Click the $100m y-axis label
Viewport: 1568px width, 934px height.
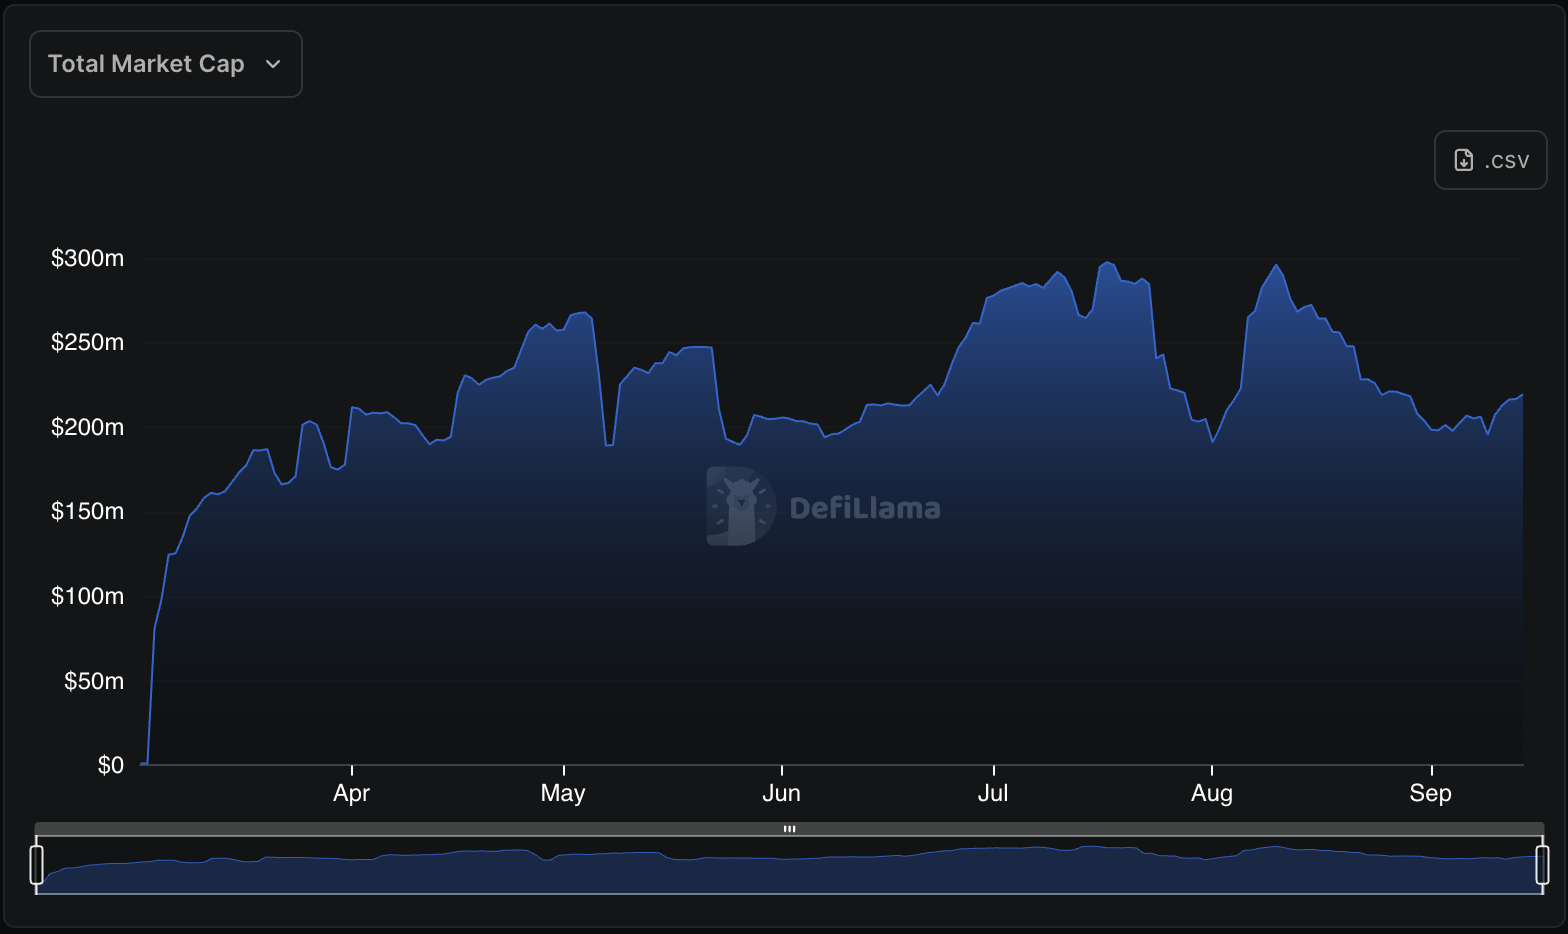tap(88, 596)
